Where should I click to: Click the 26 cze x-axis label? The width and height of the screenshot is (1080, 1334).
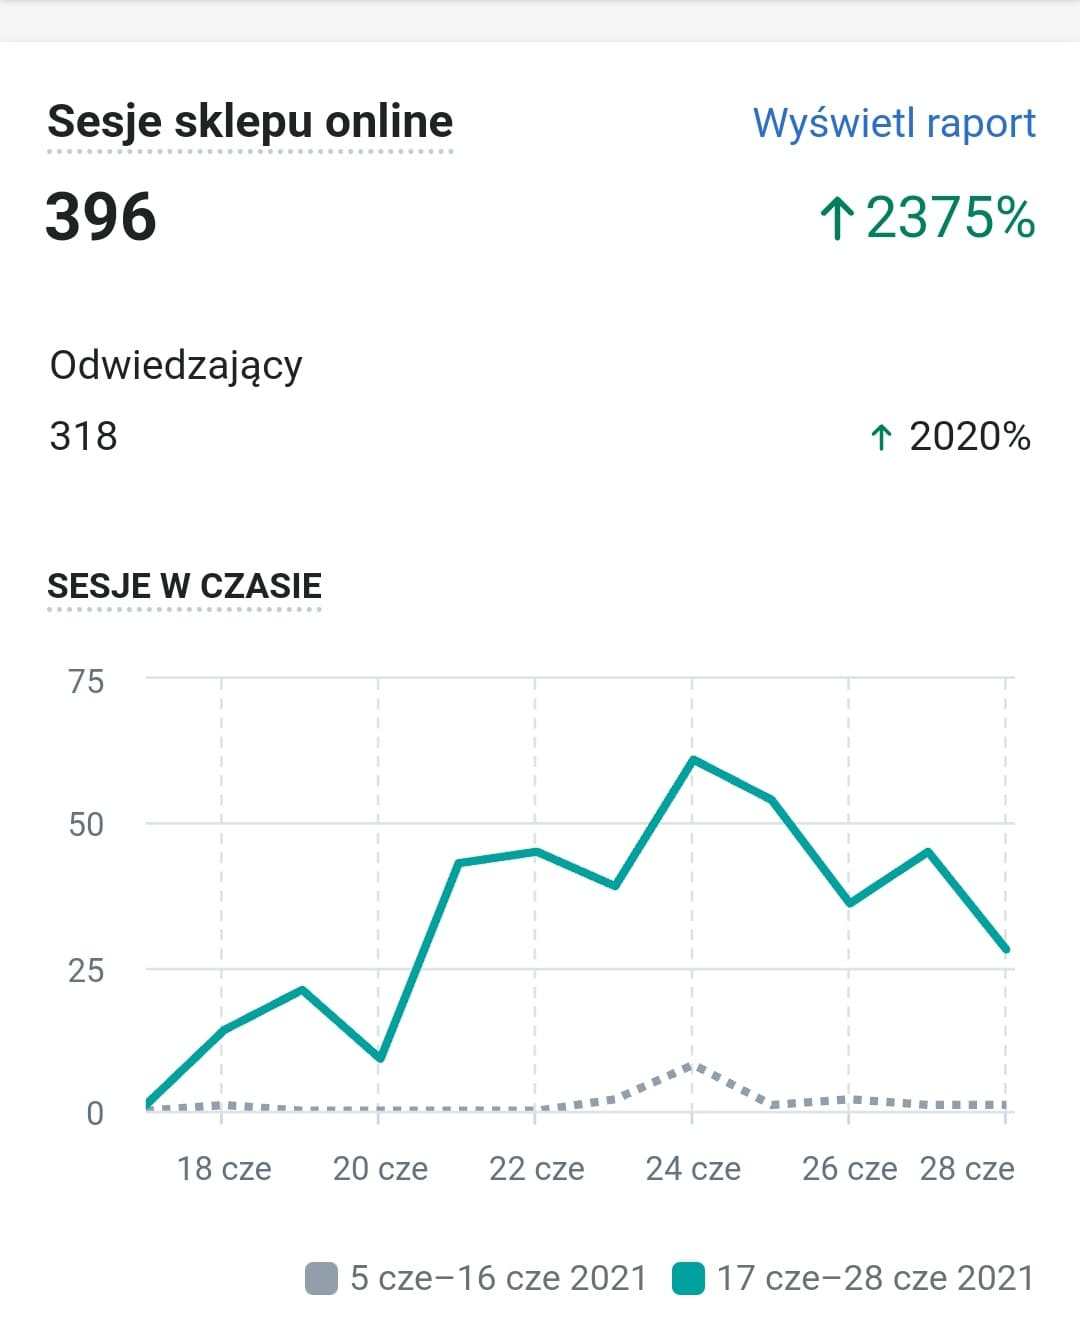pos(849,1168)
